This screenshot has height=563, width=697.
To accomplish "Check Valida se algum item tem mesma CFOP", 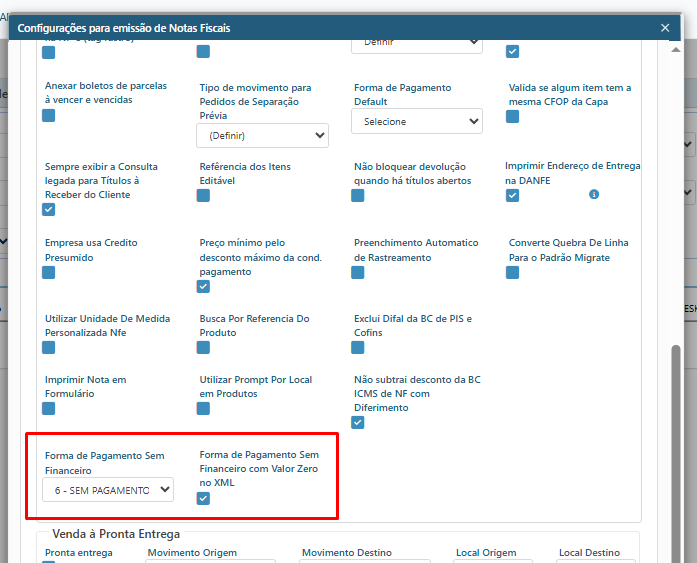I will tap(513, 116).
